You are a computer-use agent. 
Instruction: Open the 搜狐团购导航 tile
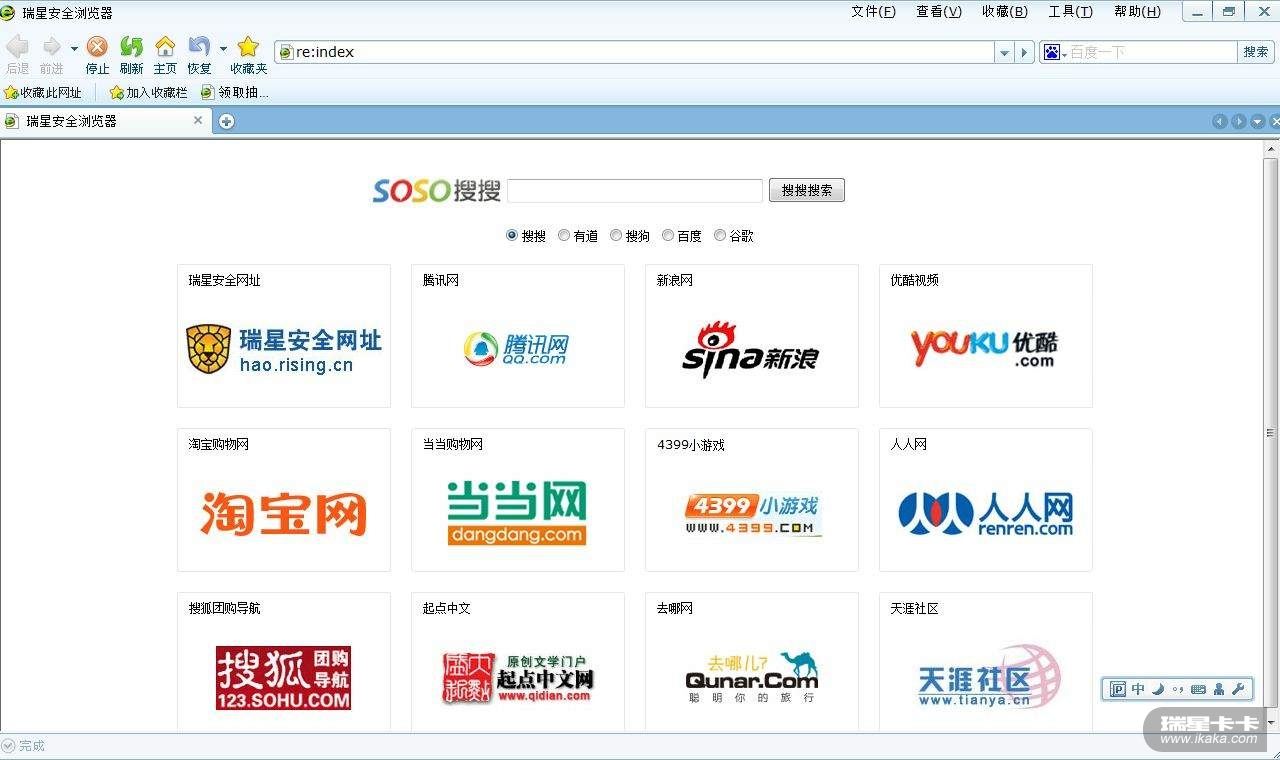tap(284, 662)
